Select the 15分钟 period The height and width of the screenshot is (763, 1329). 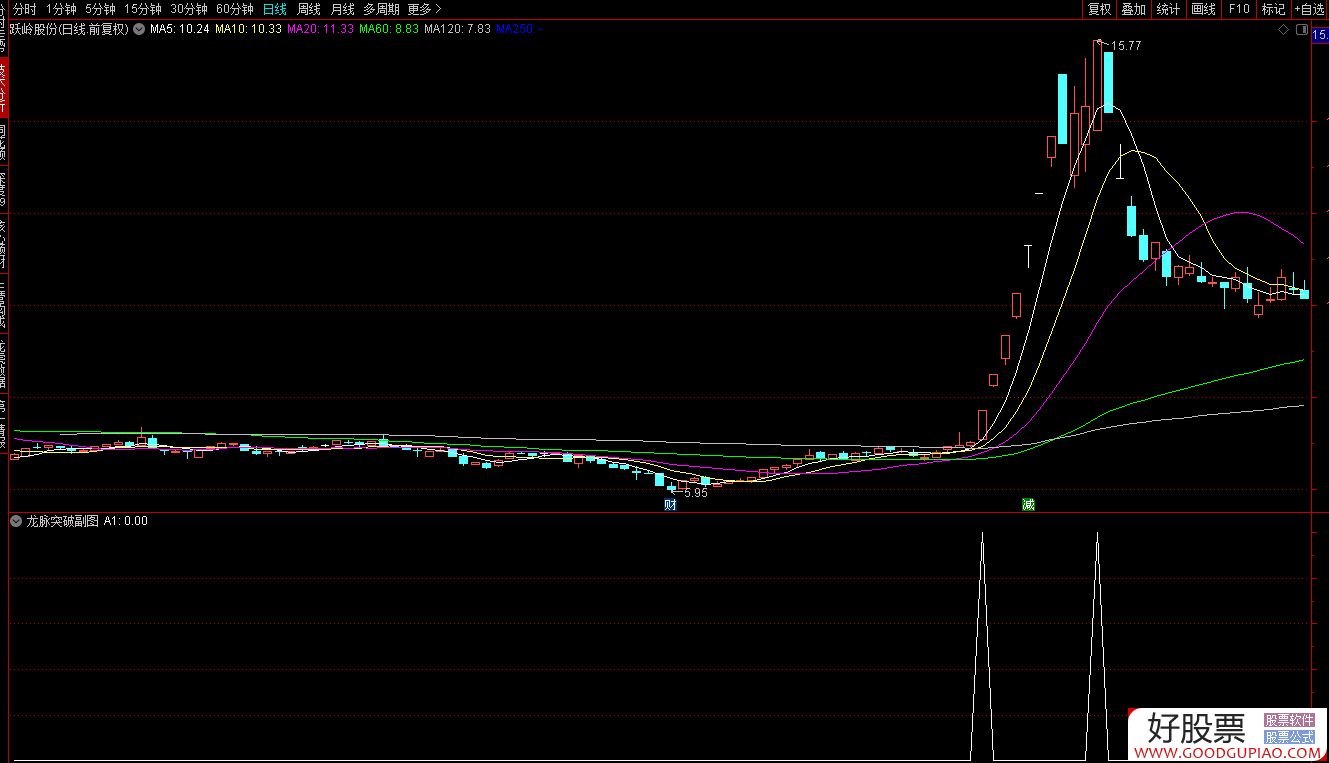pyautogui.click(x=142, y=9)
